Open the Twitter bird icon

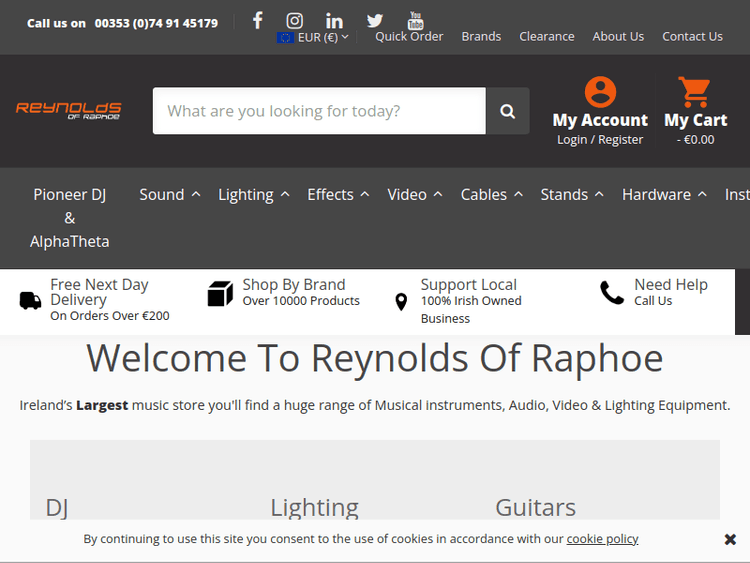374,20
